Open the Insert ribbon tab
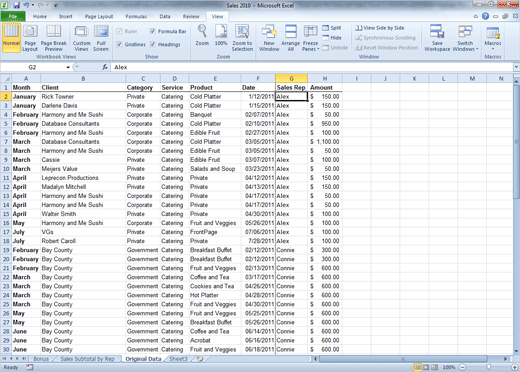 (x=65, y=16)
